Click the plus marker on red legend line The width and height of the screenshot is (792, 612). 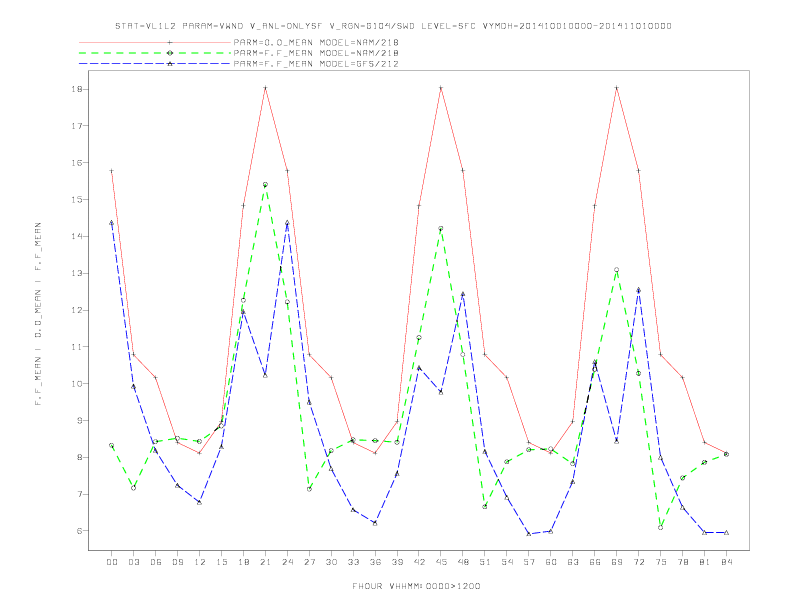pos(170,42)
